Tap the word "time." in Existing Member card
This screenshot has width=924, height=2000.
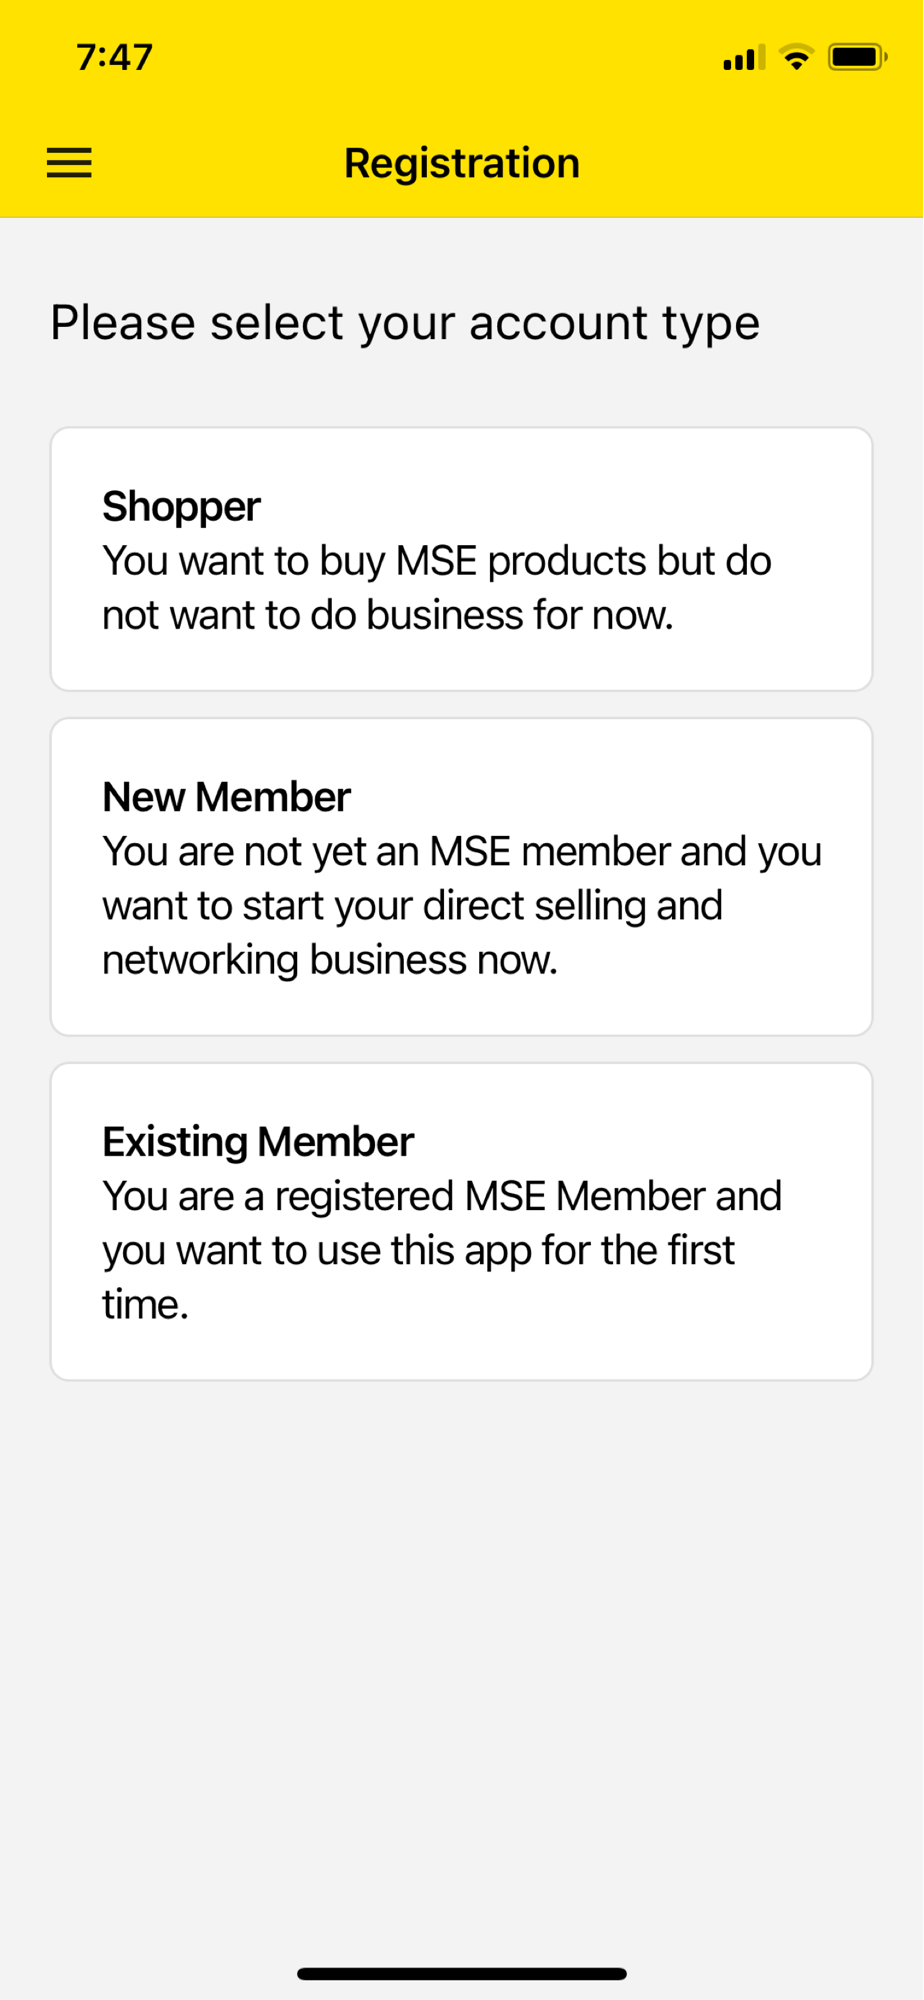coord(146,1305)
